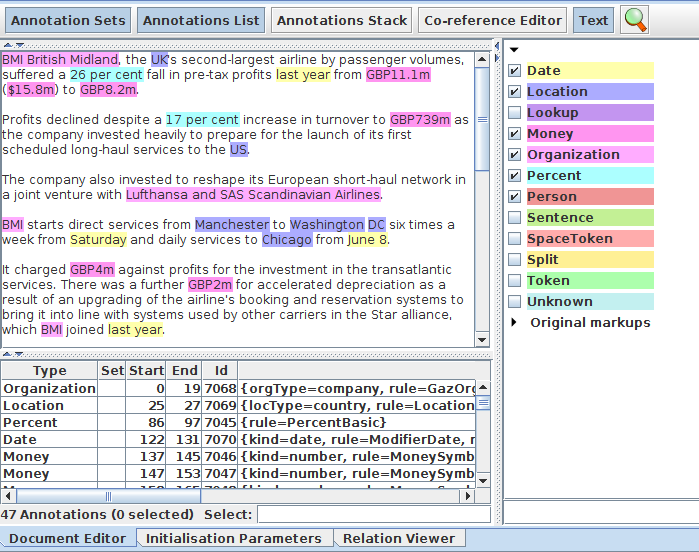Screen dimensions: 699x552
Task: Collapse the default annotation set arrow
Action: (514, 49)
